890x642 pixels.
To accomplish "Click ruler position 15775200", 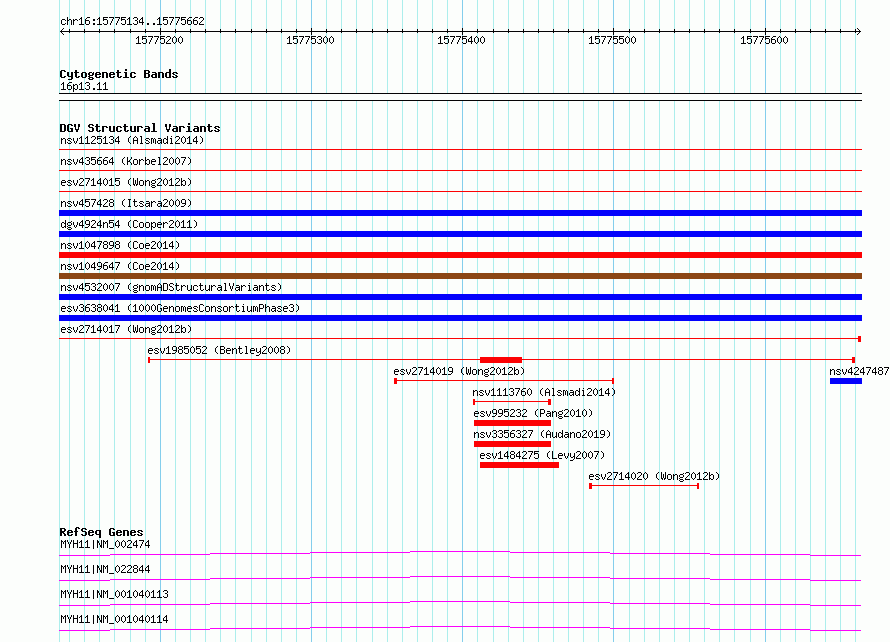I will coord(159,40).
